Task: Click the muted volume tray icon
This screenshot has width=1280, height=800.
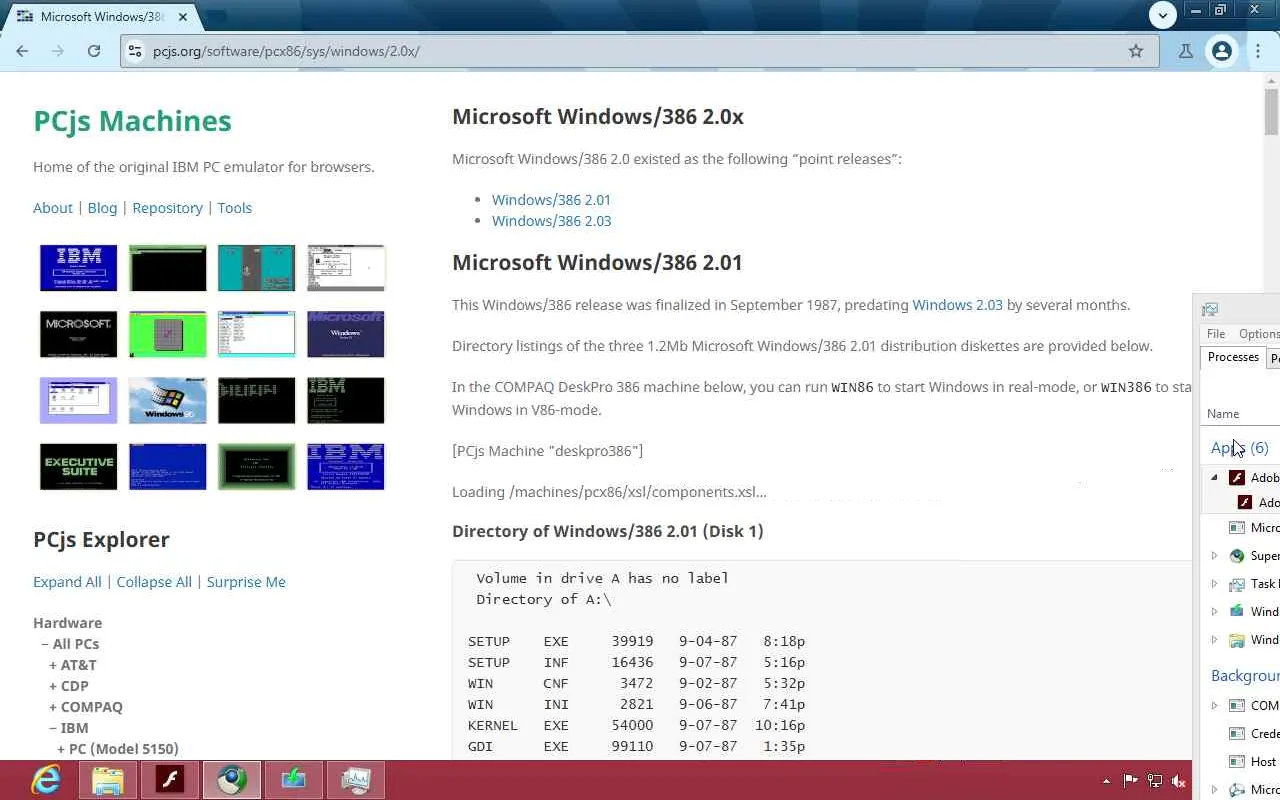Action: pyautogui.click(x=1179, y=781)
